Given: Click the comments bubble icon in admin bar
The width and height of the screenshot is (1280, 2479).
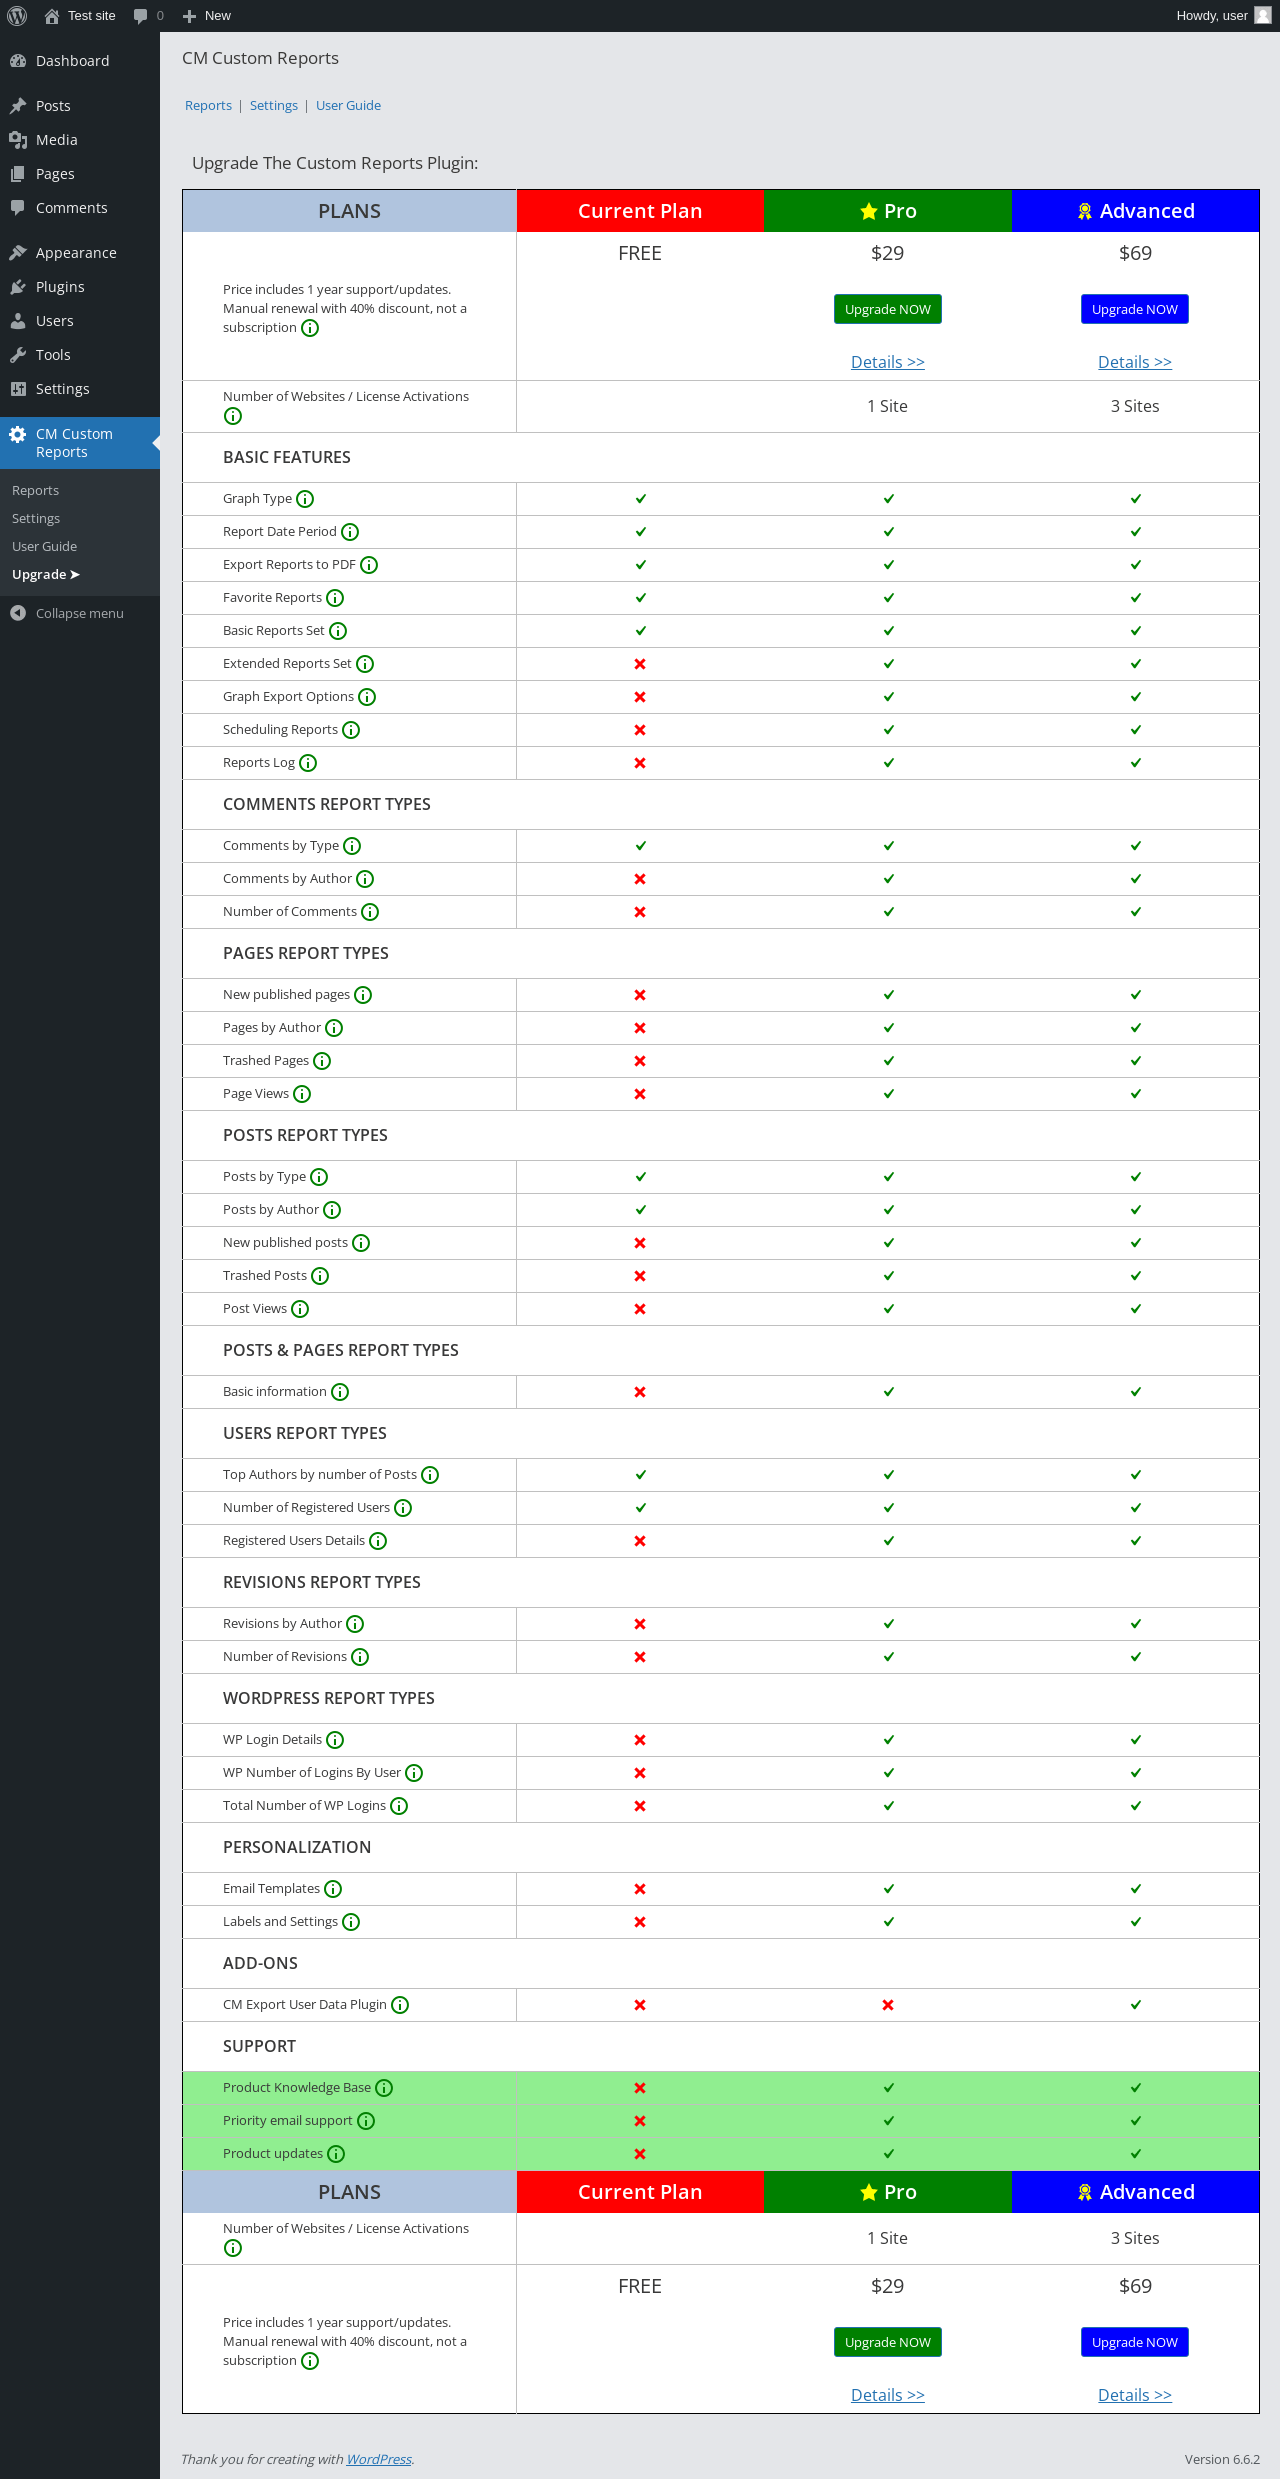Looking at the screenshot, I should coord(140,16).
